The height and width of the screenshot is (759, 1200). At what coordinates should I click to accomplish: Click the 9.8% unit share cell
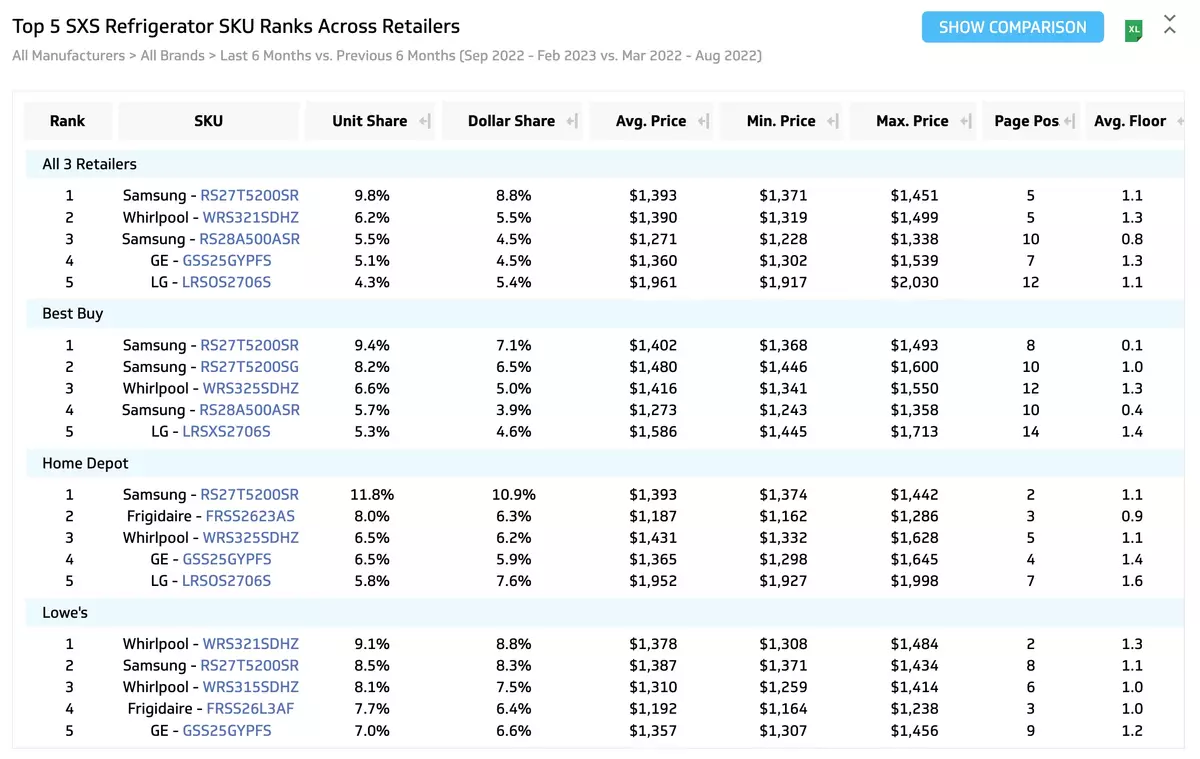click(x=372, y=196)
